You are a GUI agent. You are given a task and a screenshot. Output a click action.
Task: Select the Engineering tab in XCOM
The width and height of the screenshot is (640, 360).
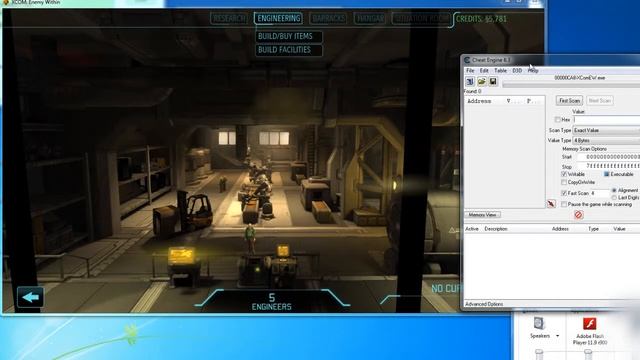(279, 18)
